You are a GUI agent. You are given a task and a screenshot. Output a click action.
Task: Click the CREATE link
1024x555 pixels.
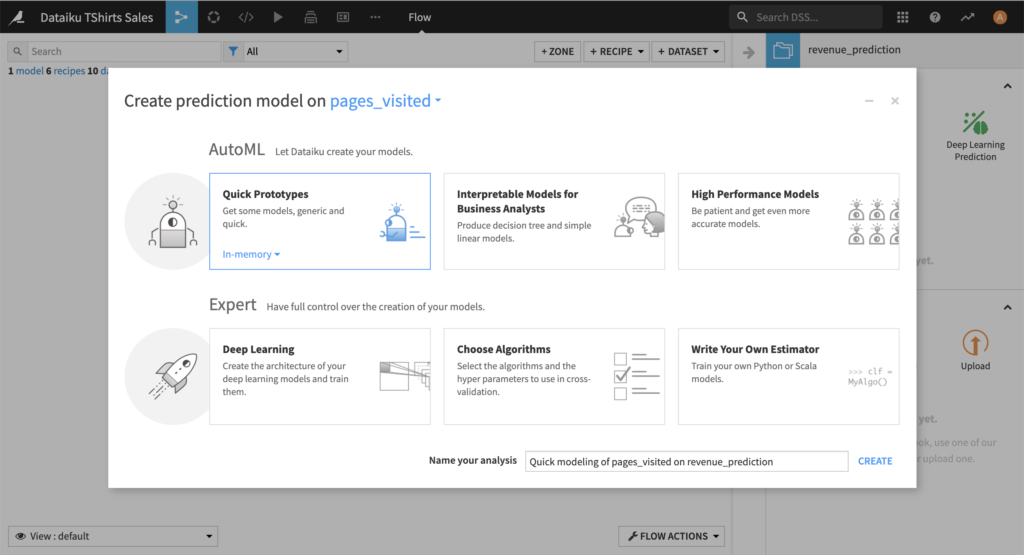point(875,461)
